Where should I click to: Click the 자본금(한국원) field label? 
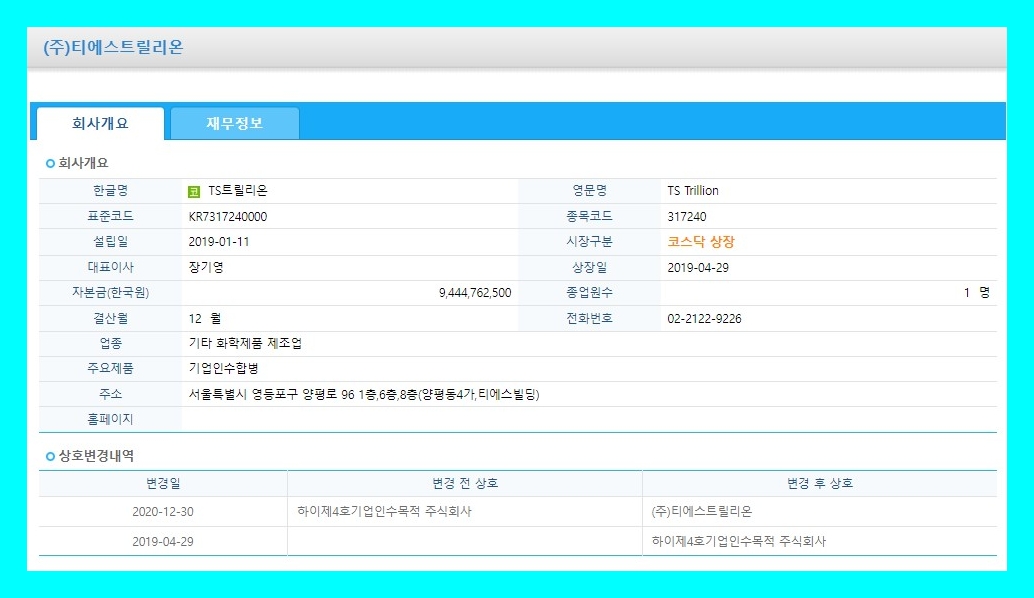pos(111,292)
